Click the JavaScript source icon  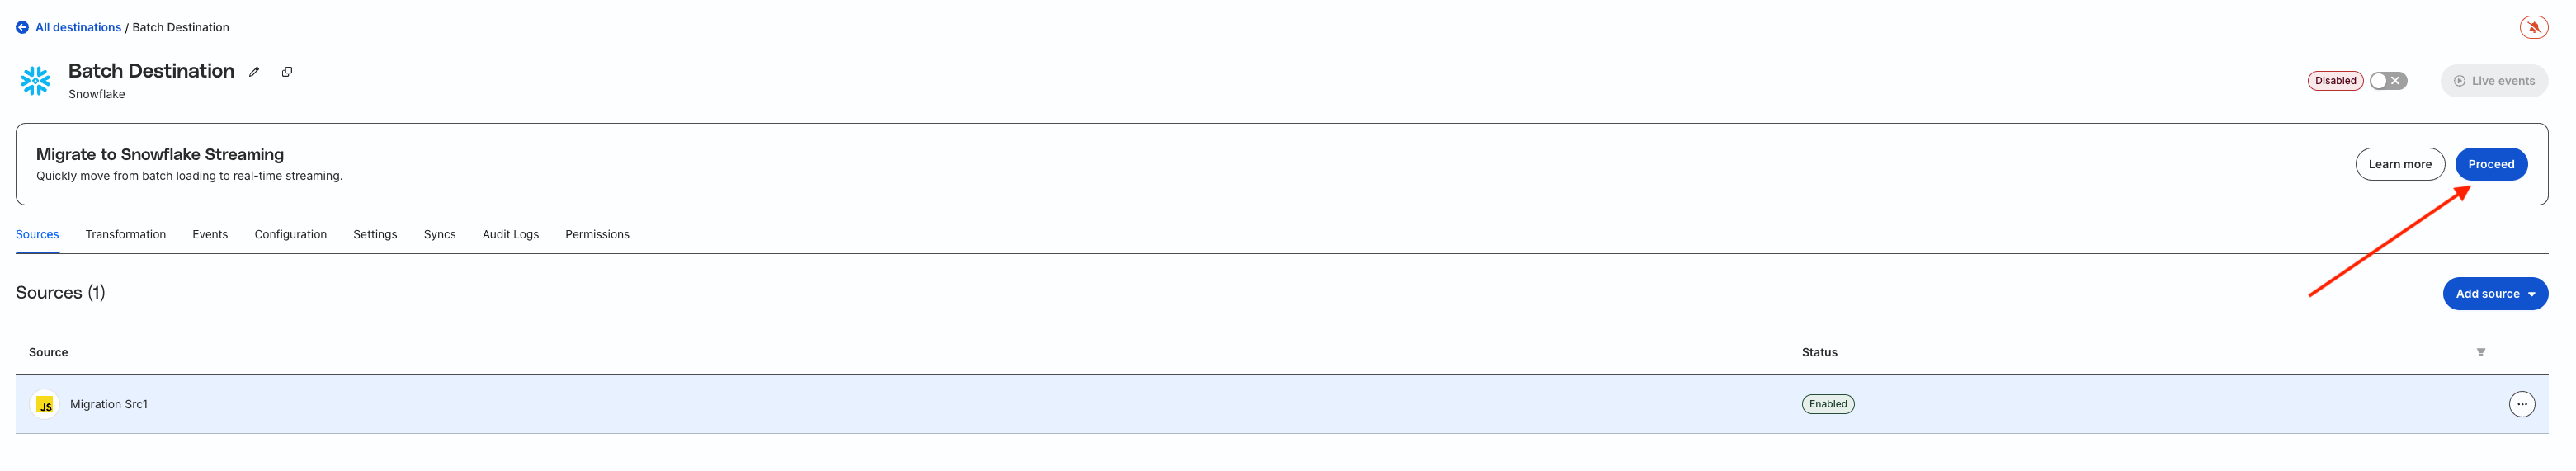pos(45,405)
